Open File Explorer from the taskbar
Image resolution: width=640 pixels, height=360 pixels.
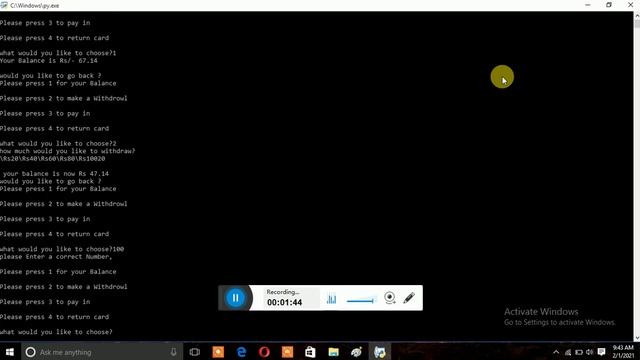333,352
